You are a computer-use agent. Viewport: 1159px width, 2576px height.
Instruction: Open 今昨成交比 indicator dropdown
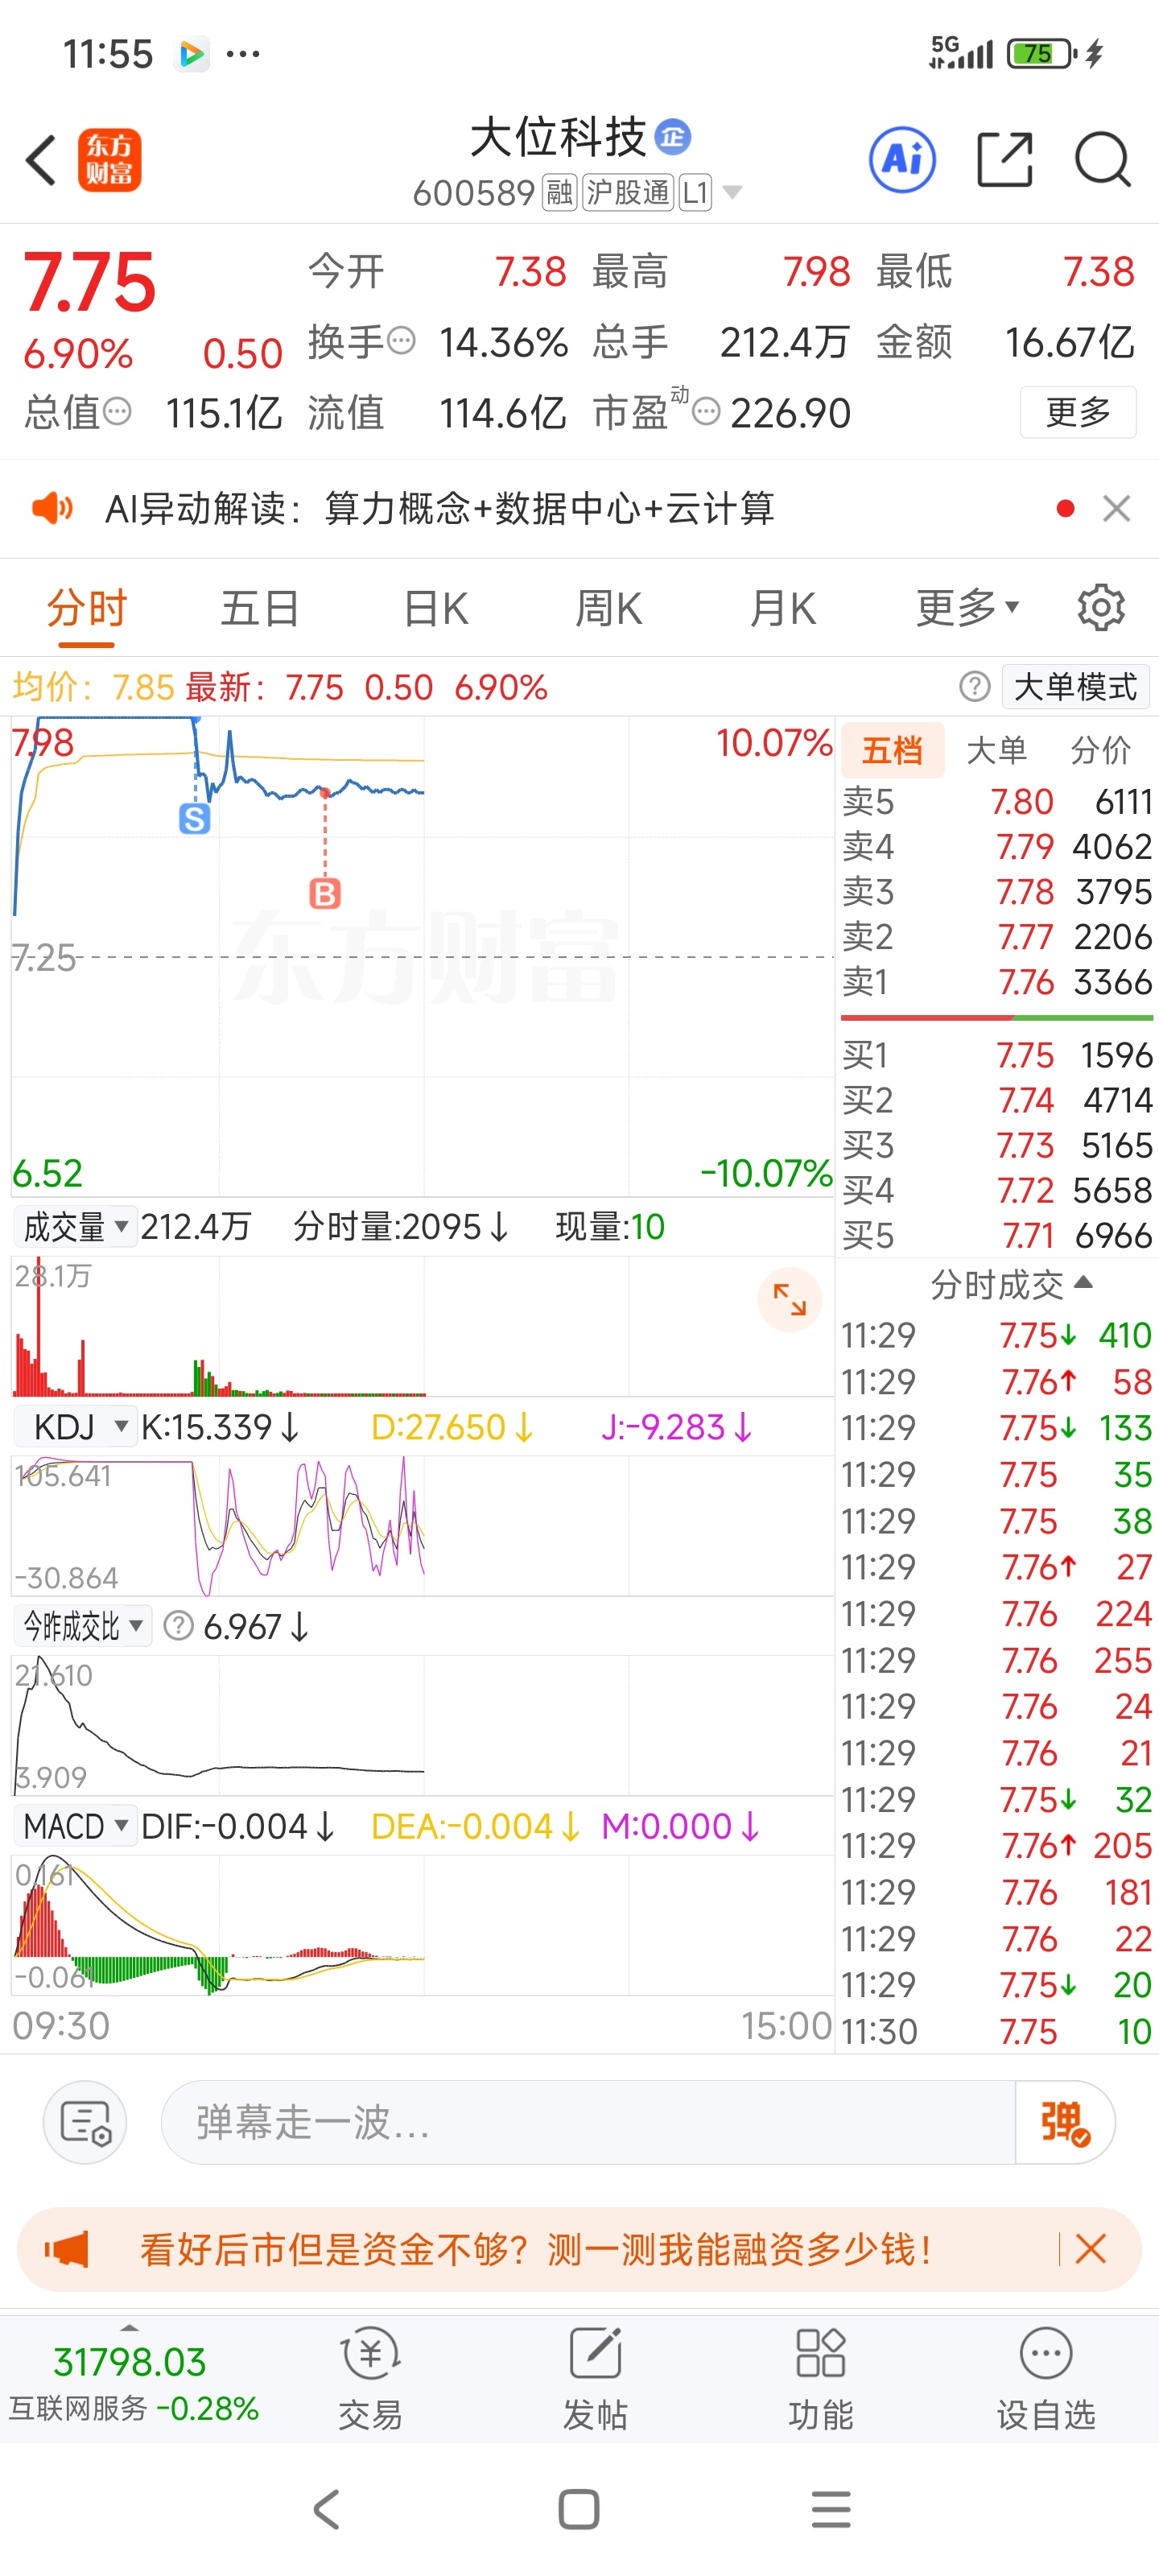pos(83,1626)
